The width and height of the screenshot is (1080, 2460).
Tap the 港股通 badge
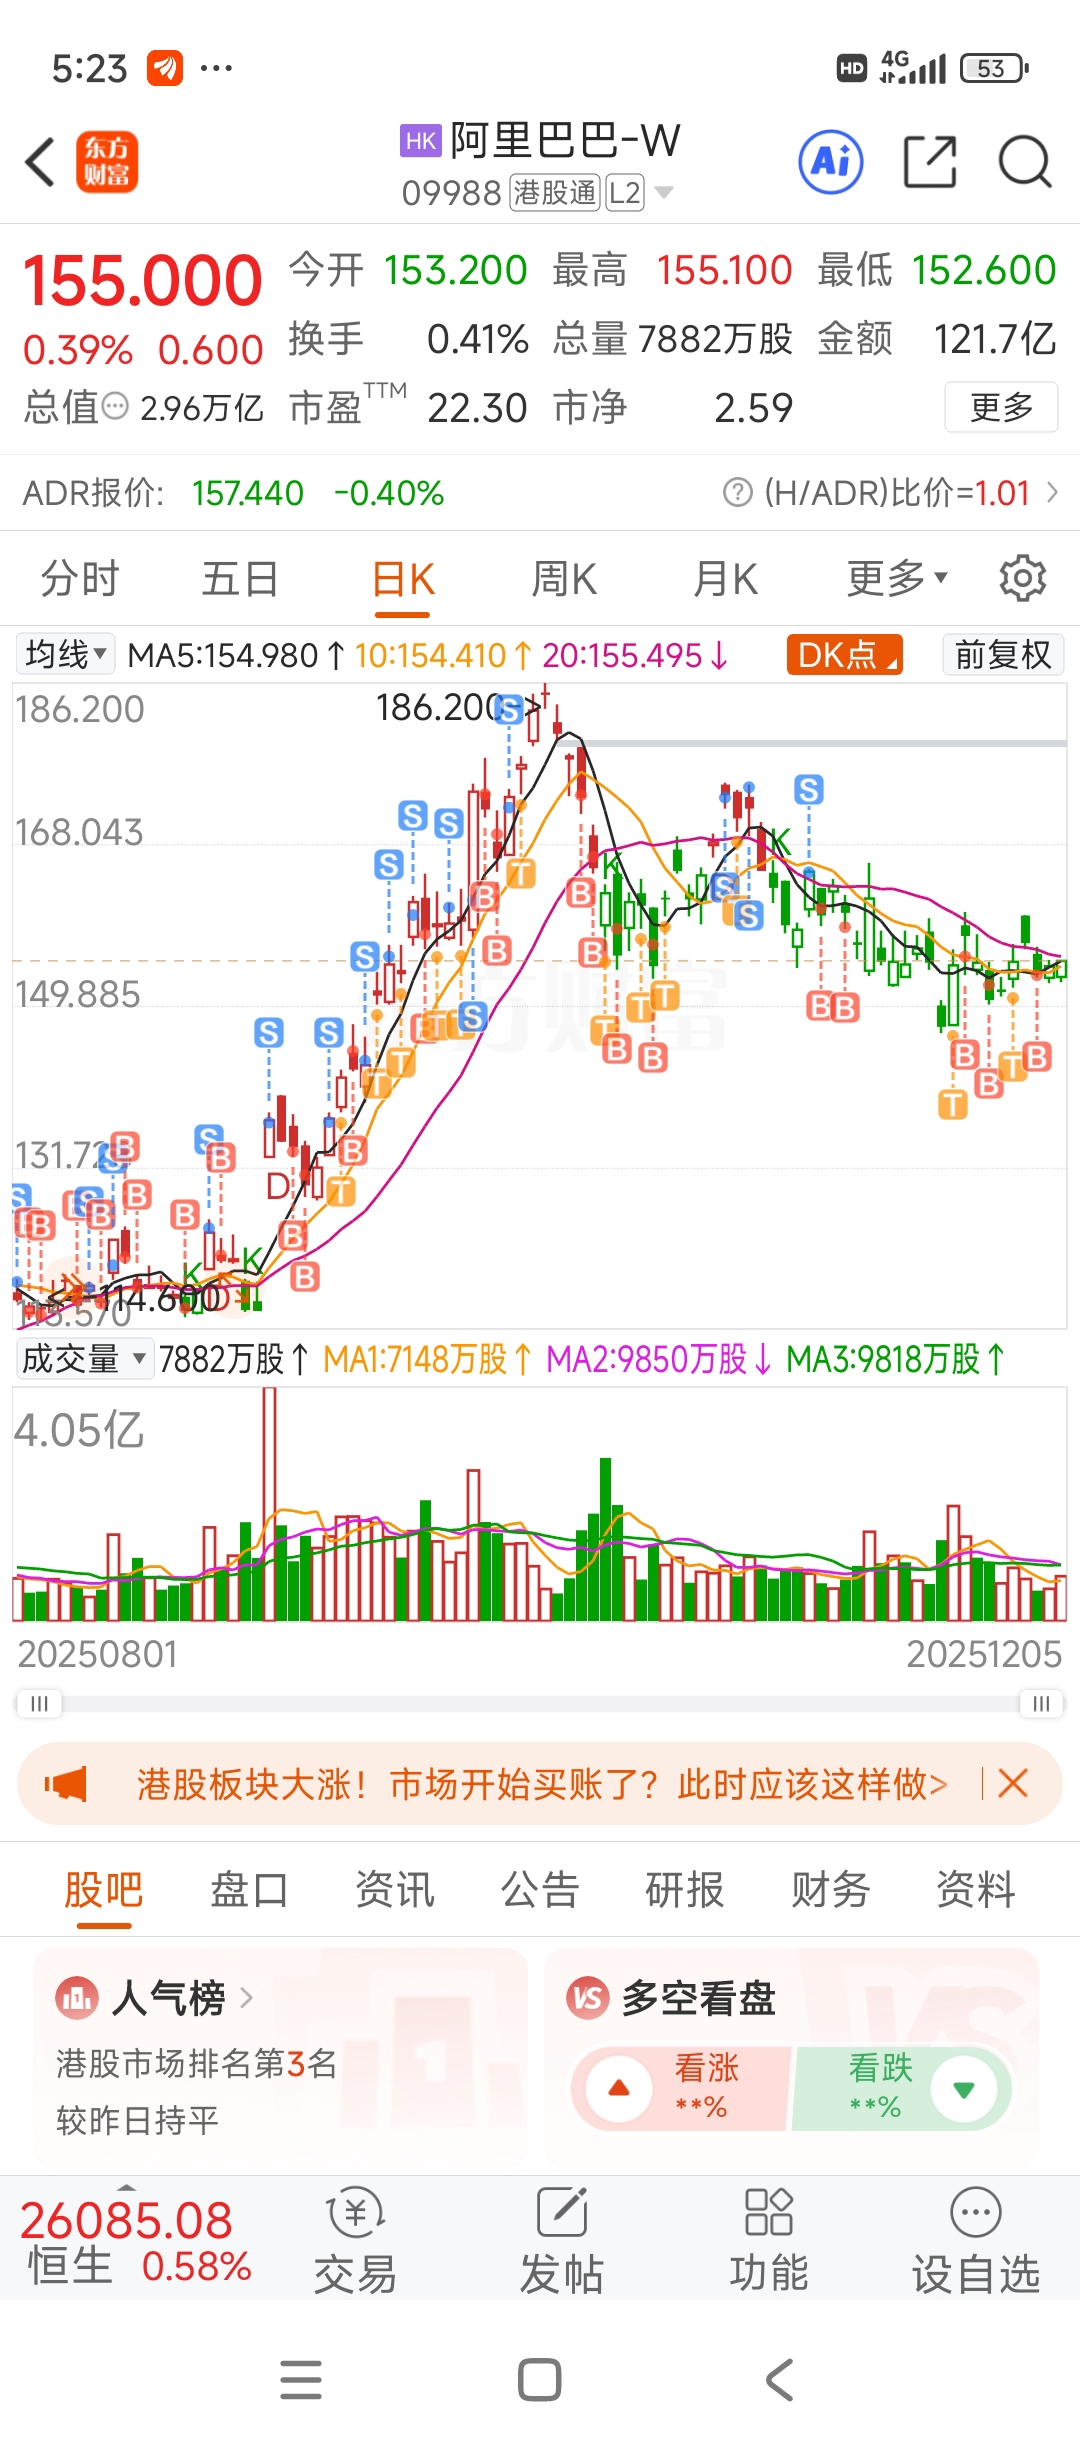(555, 192)
